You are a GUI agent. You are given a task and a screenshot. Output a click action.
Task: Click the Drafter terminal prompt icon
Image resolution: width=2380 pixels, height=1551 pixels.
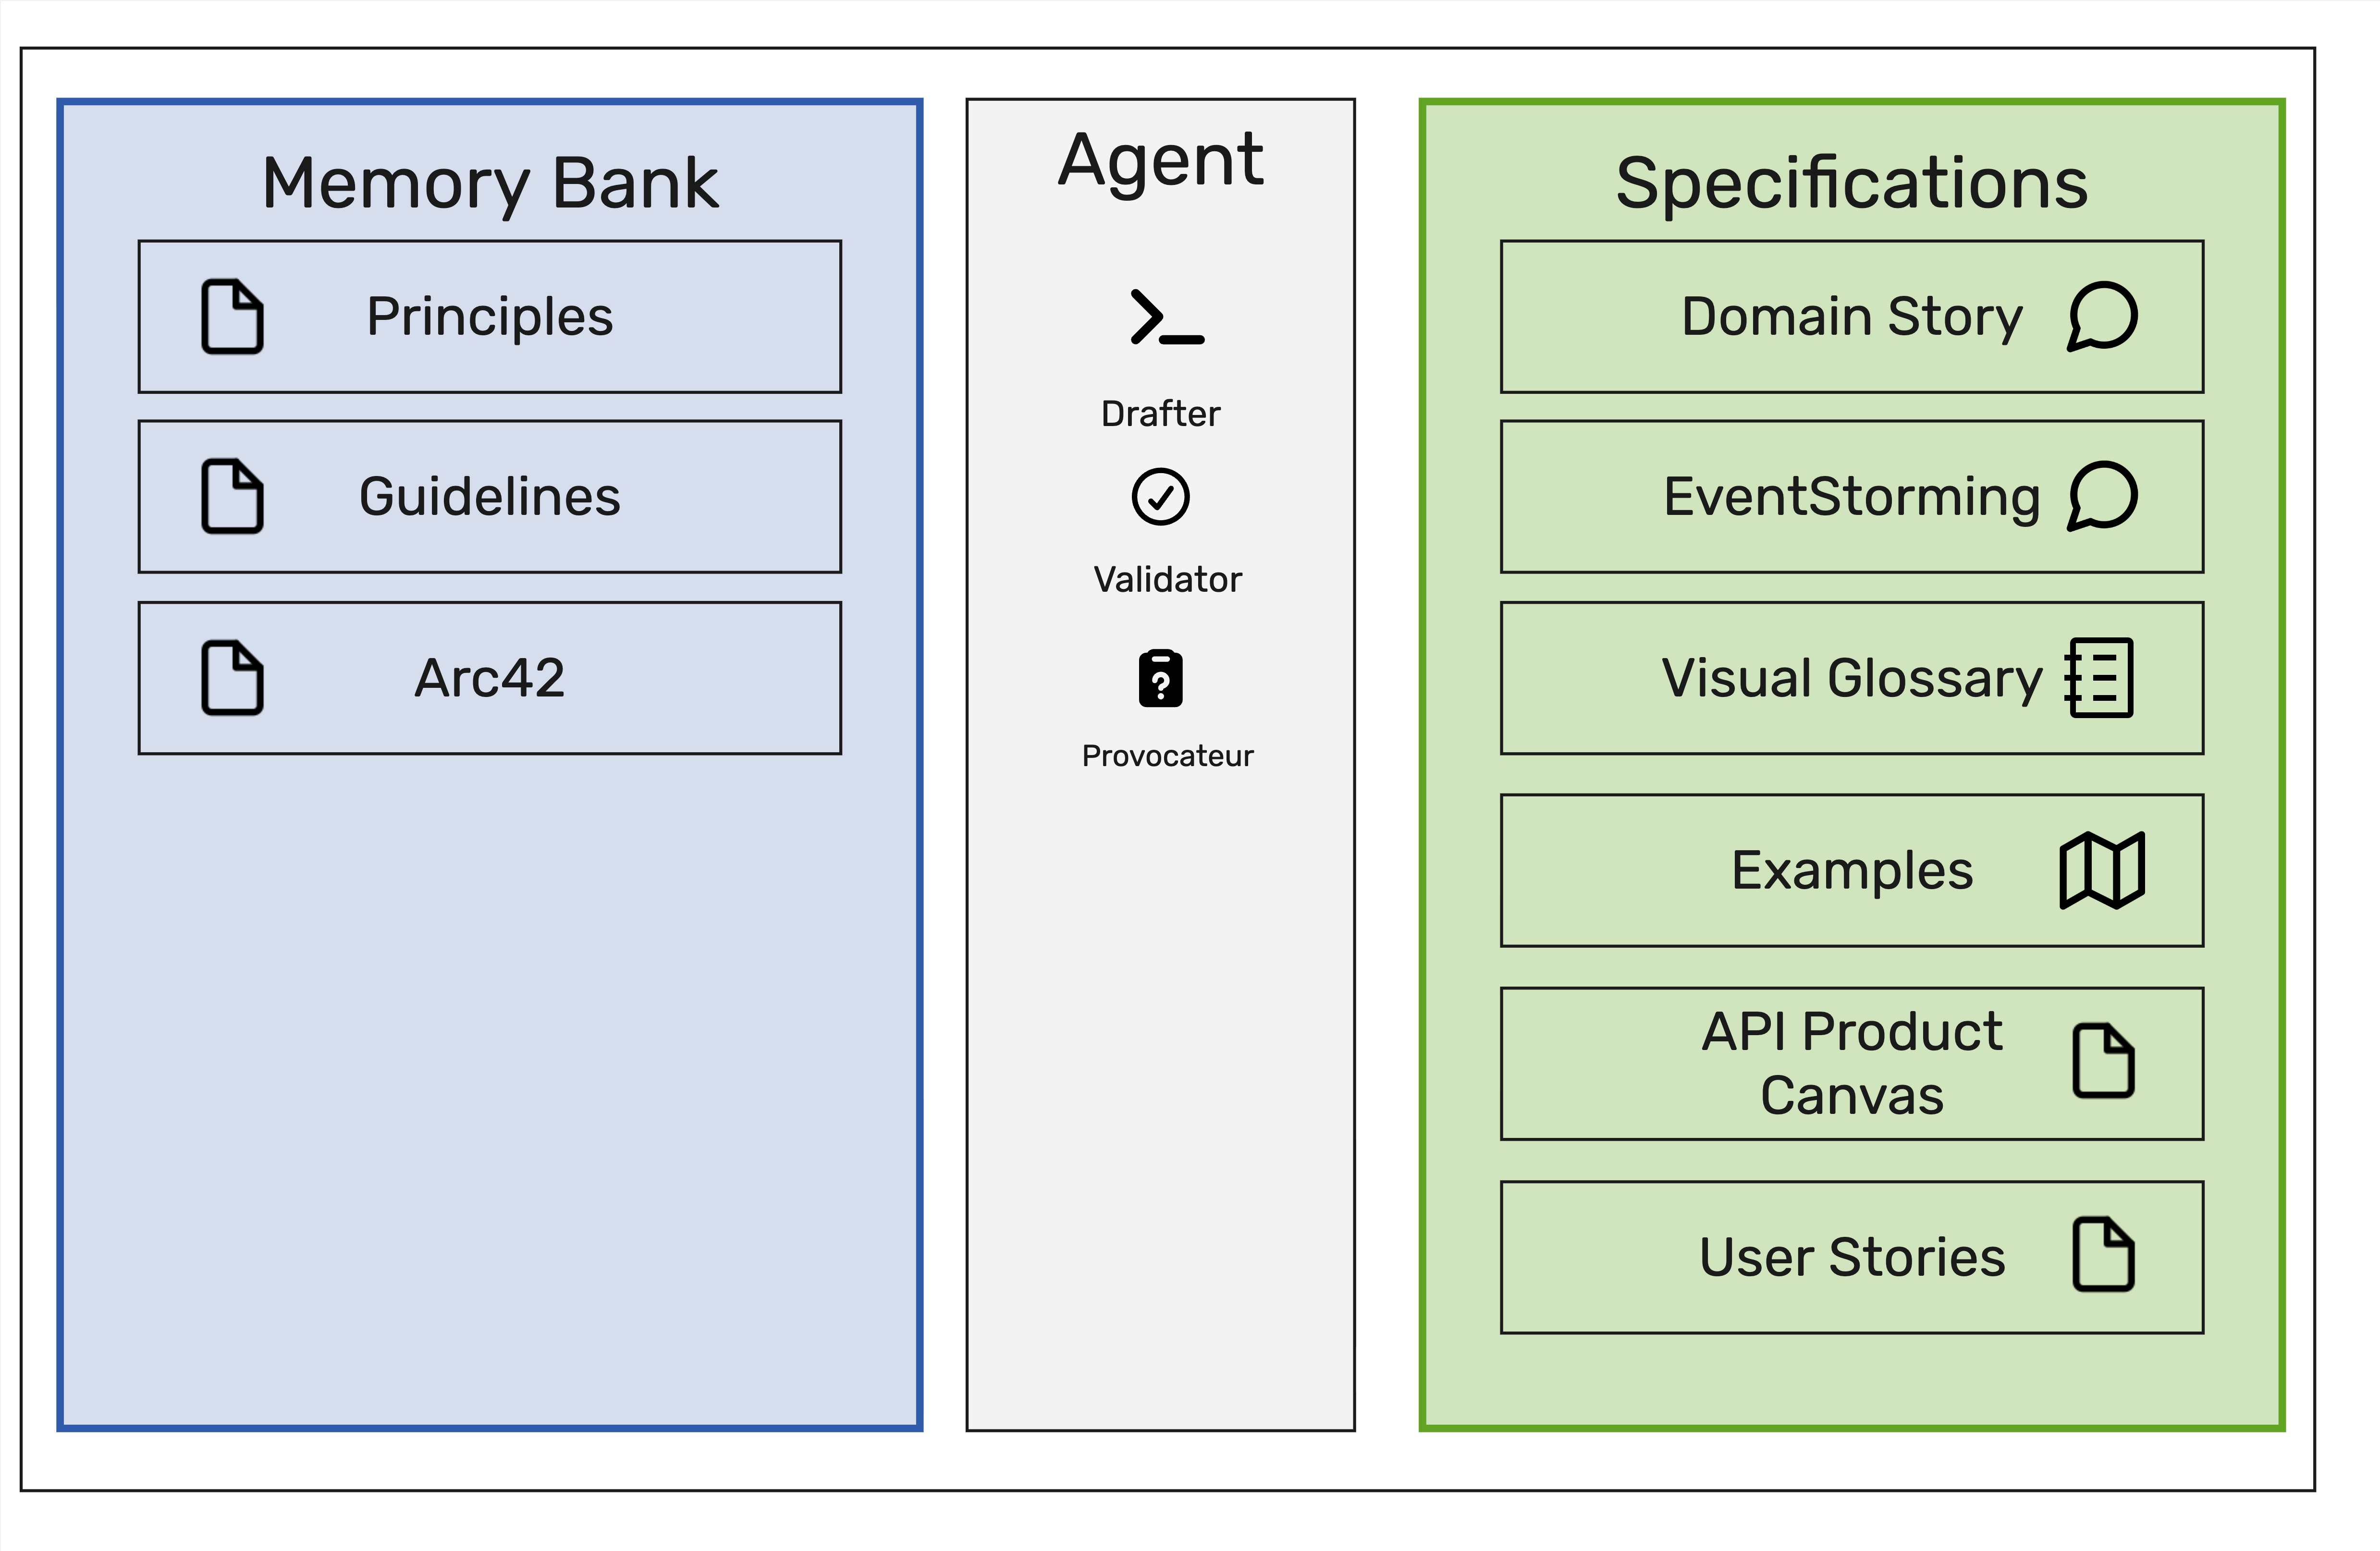coord(1167,317)
